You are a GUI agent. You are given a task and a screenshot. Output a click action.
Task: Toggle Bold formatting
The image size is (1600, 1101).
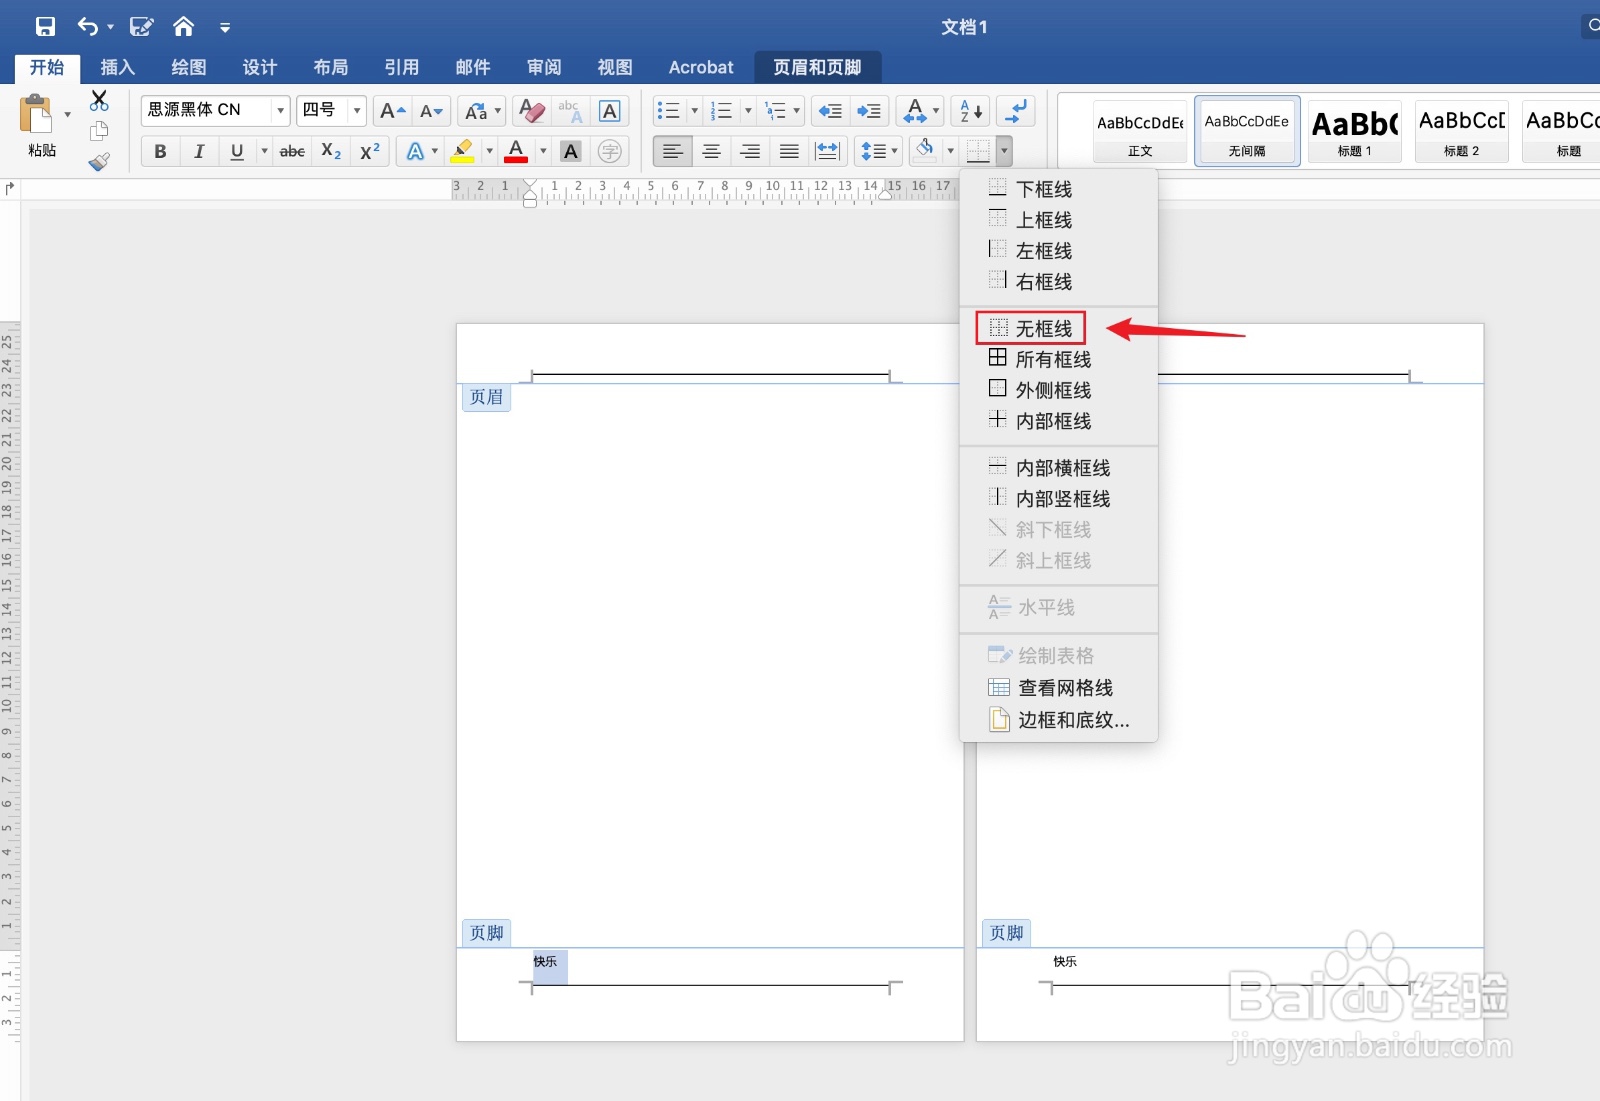160,151
